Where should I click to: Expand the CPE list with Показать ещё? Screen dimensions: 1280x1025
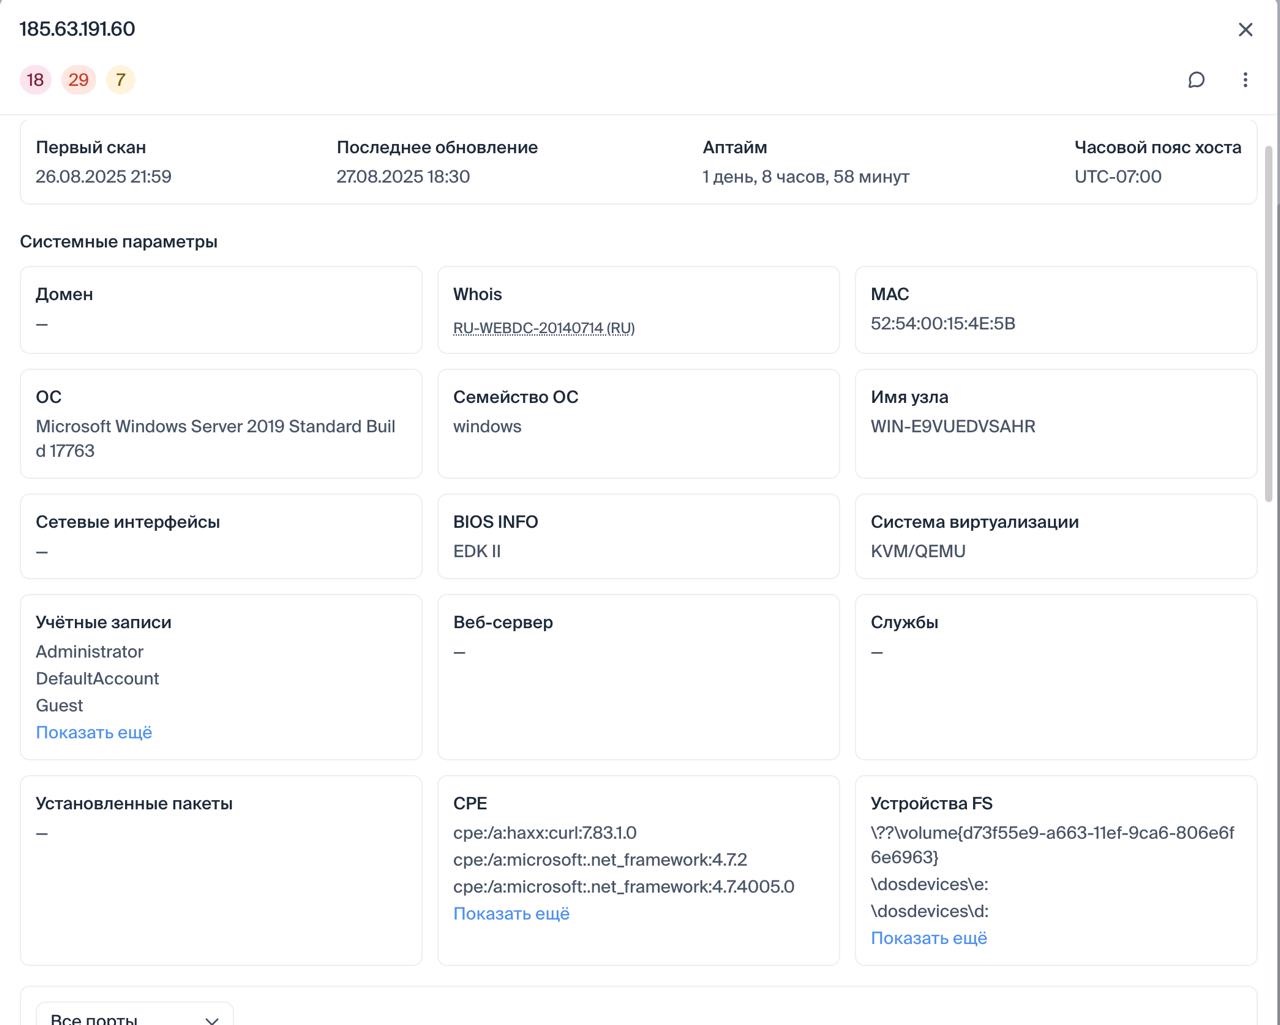[x=511, y=913]
